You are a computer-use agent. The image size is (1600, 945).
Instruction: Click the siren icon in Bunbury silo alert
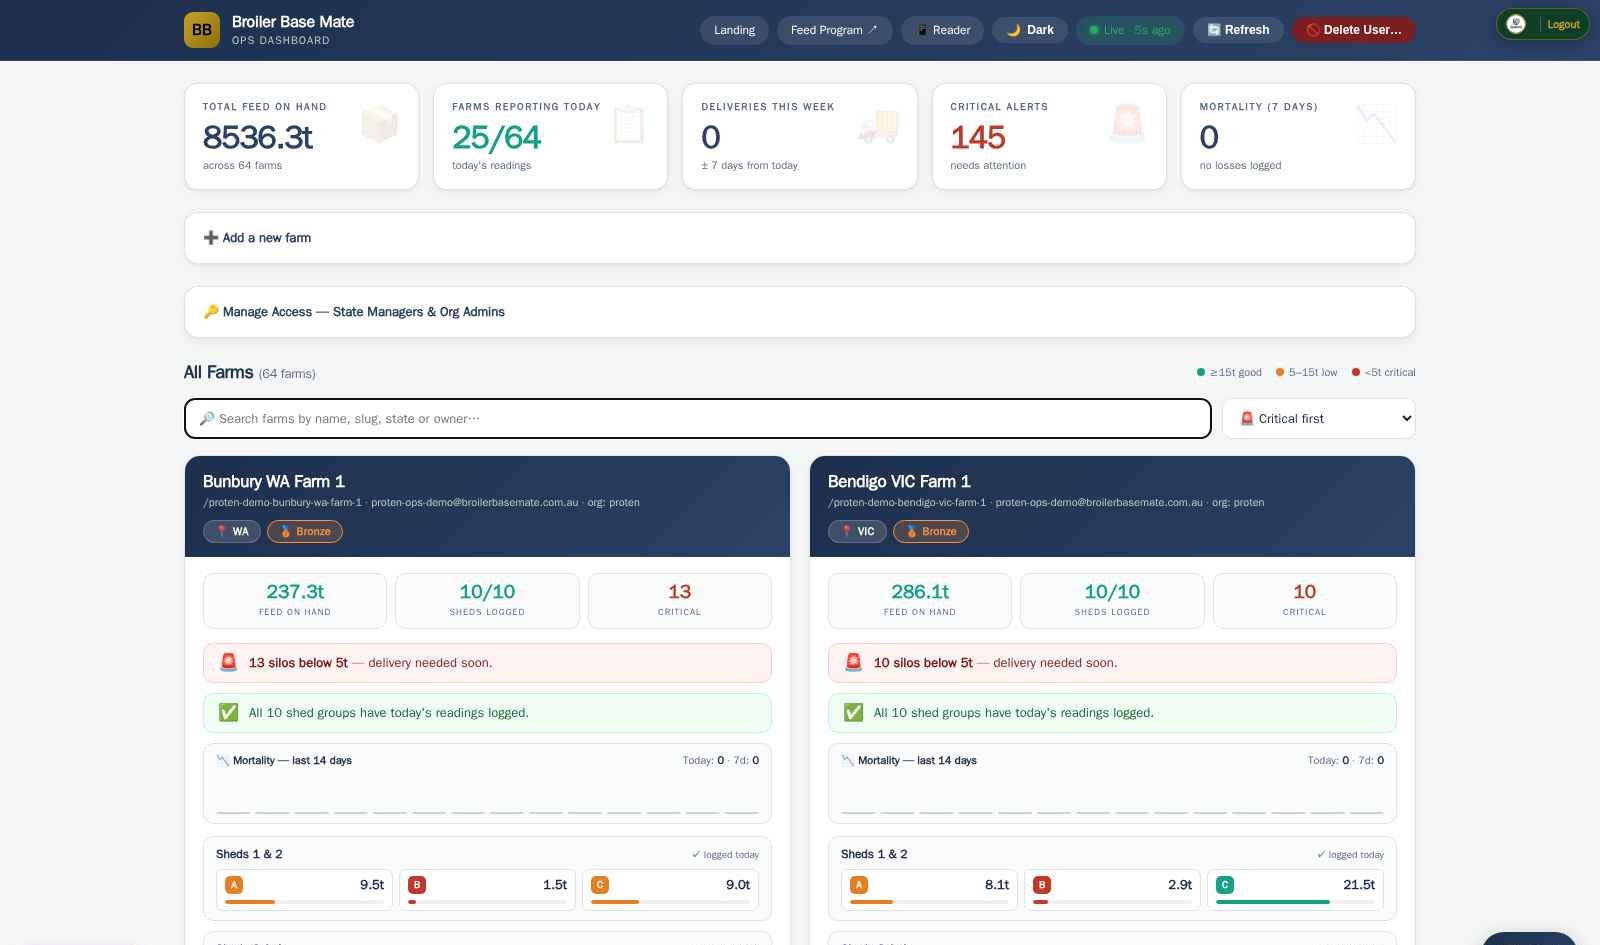tap(229, 662)
